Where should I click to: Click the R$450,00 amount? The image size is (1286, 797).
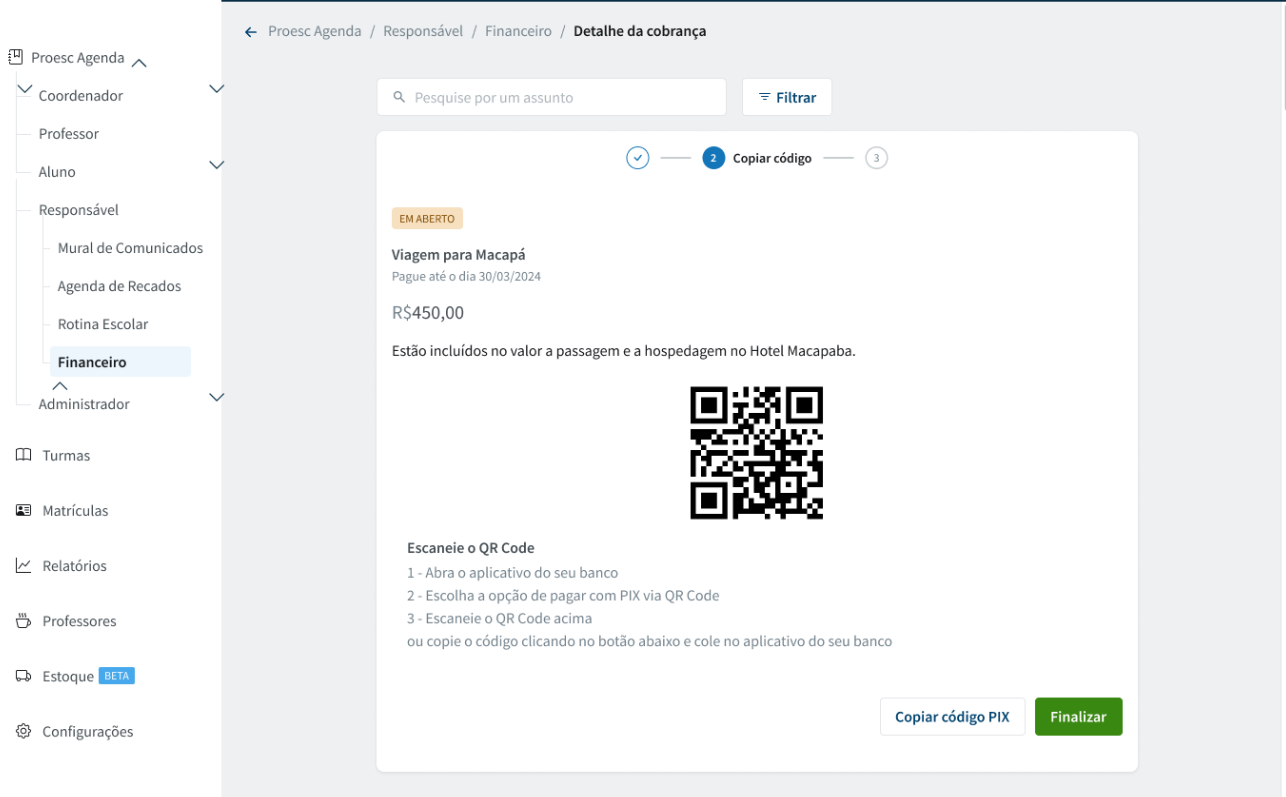point(428,312)
